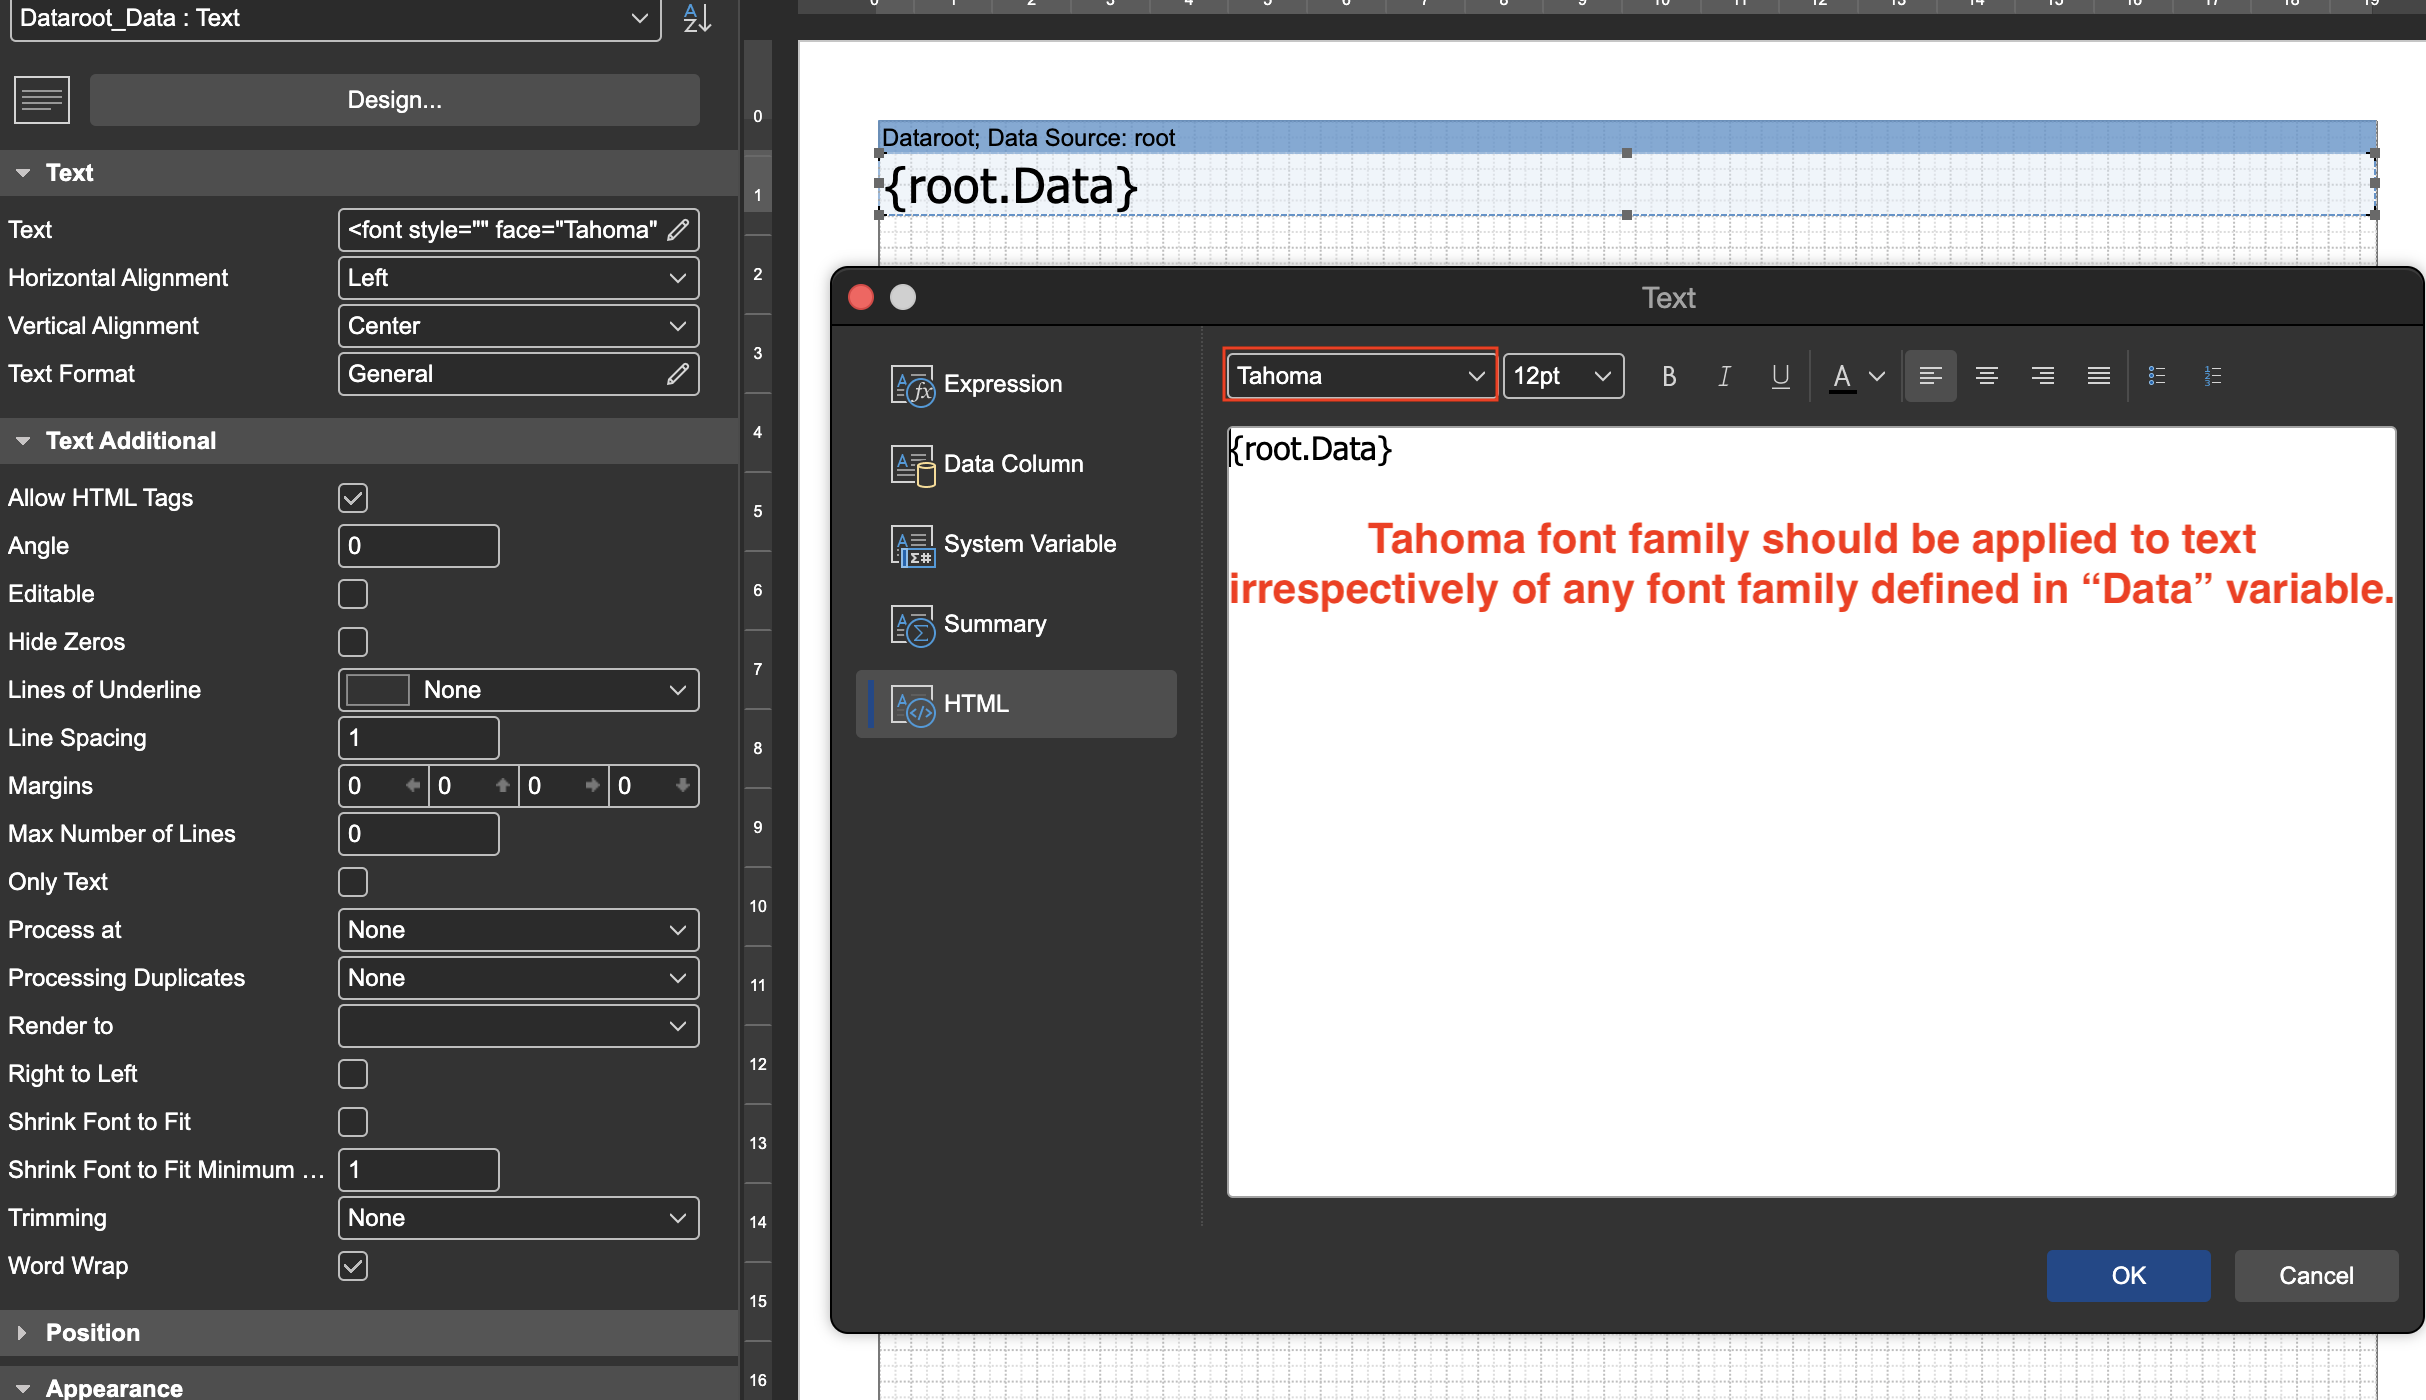Uncheck Allow HTML Tags checkbox
The image size is (2426, 1400).
(353, 498)
